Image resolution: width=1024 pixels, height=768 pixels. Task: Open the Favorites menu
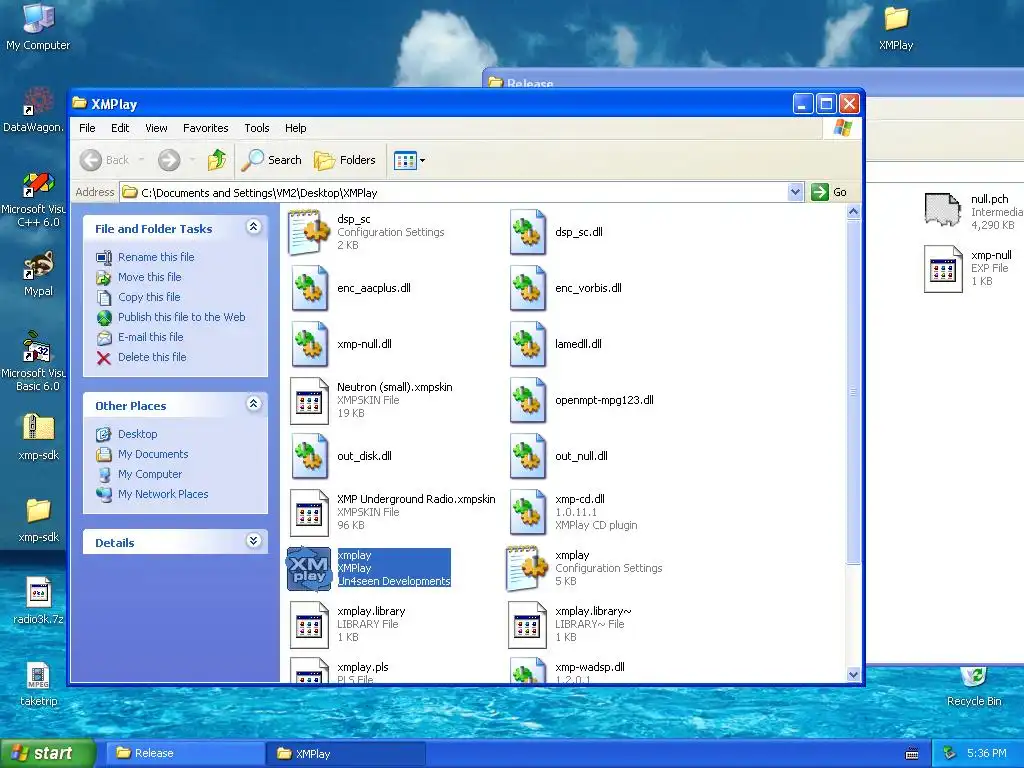(206, 128)
